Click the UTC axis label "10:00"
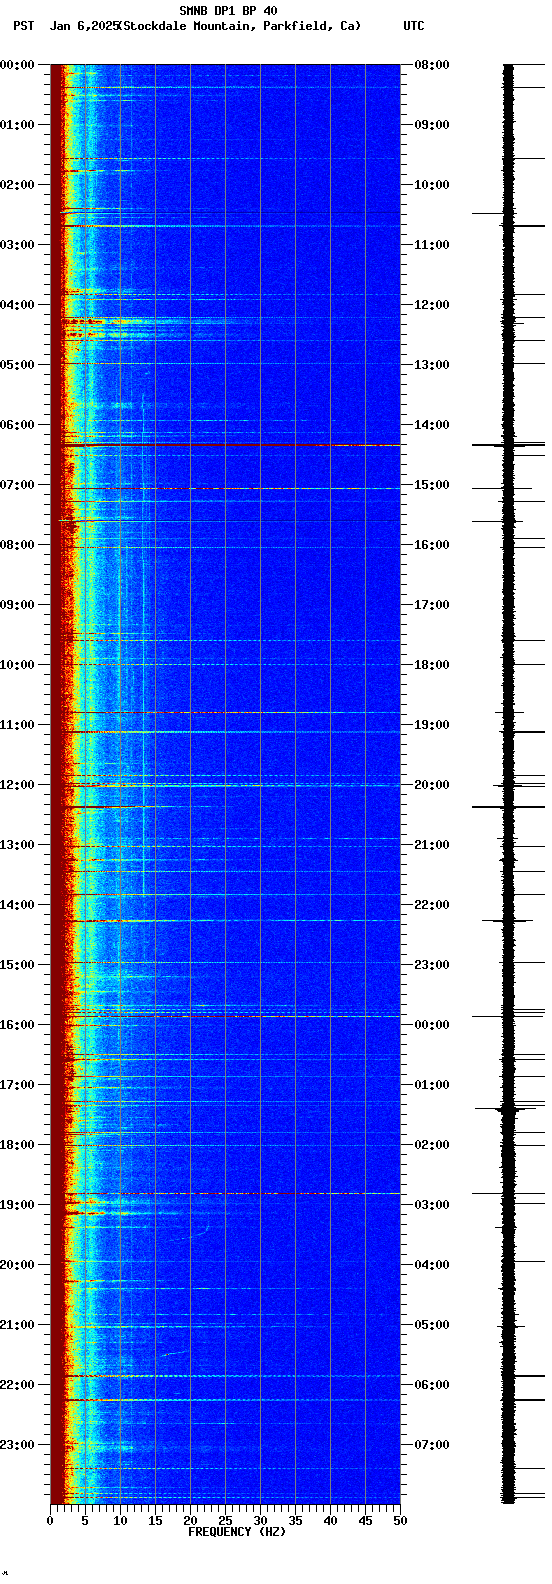This screenshot has height=1584, width=552. pos(432,185)
